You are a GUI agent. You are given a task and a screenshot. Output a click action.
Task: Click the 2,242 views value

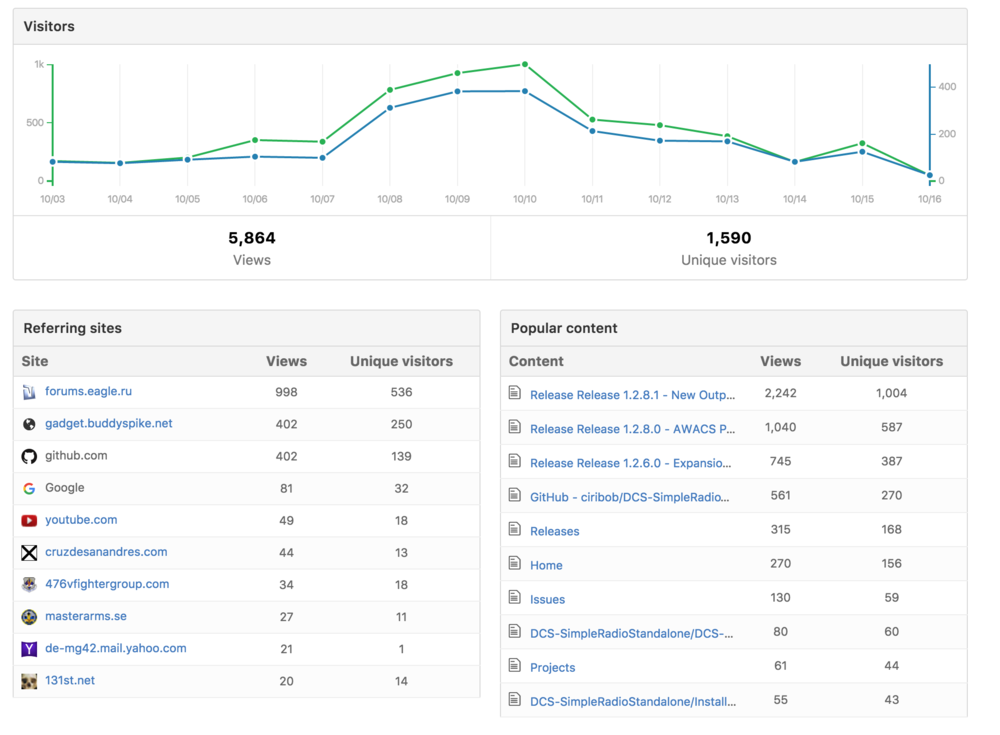point(781,393)
